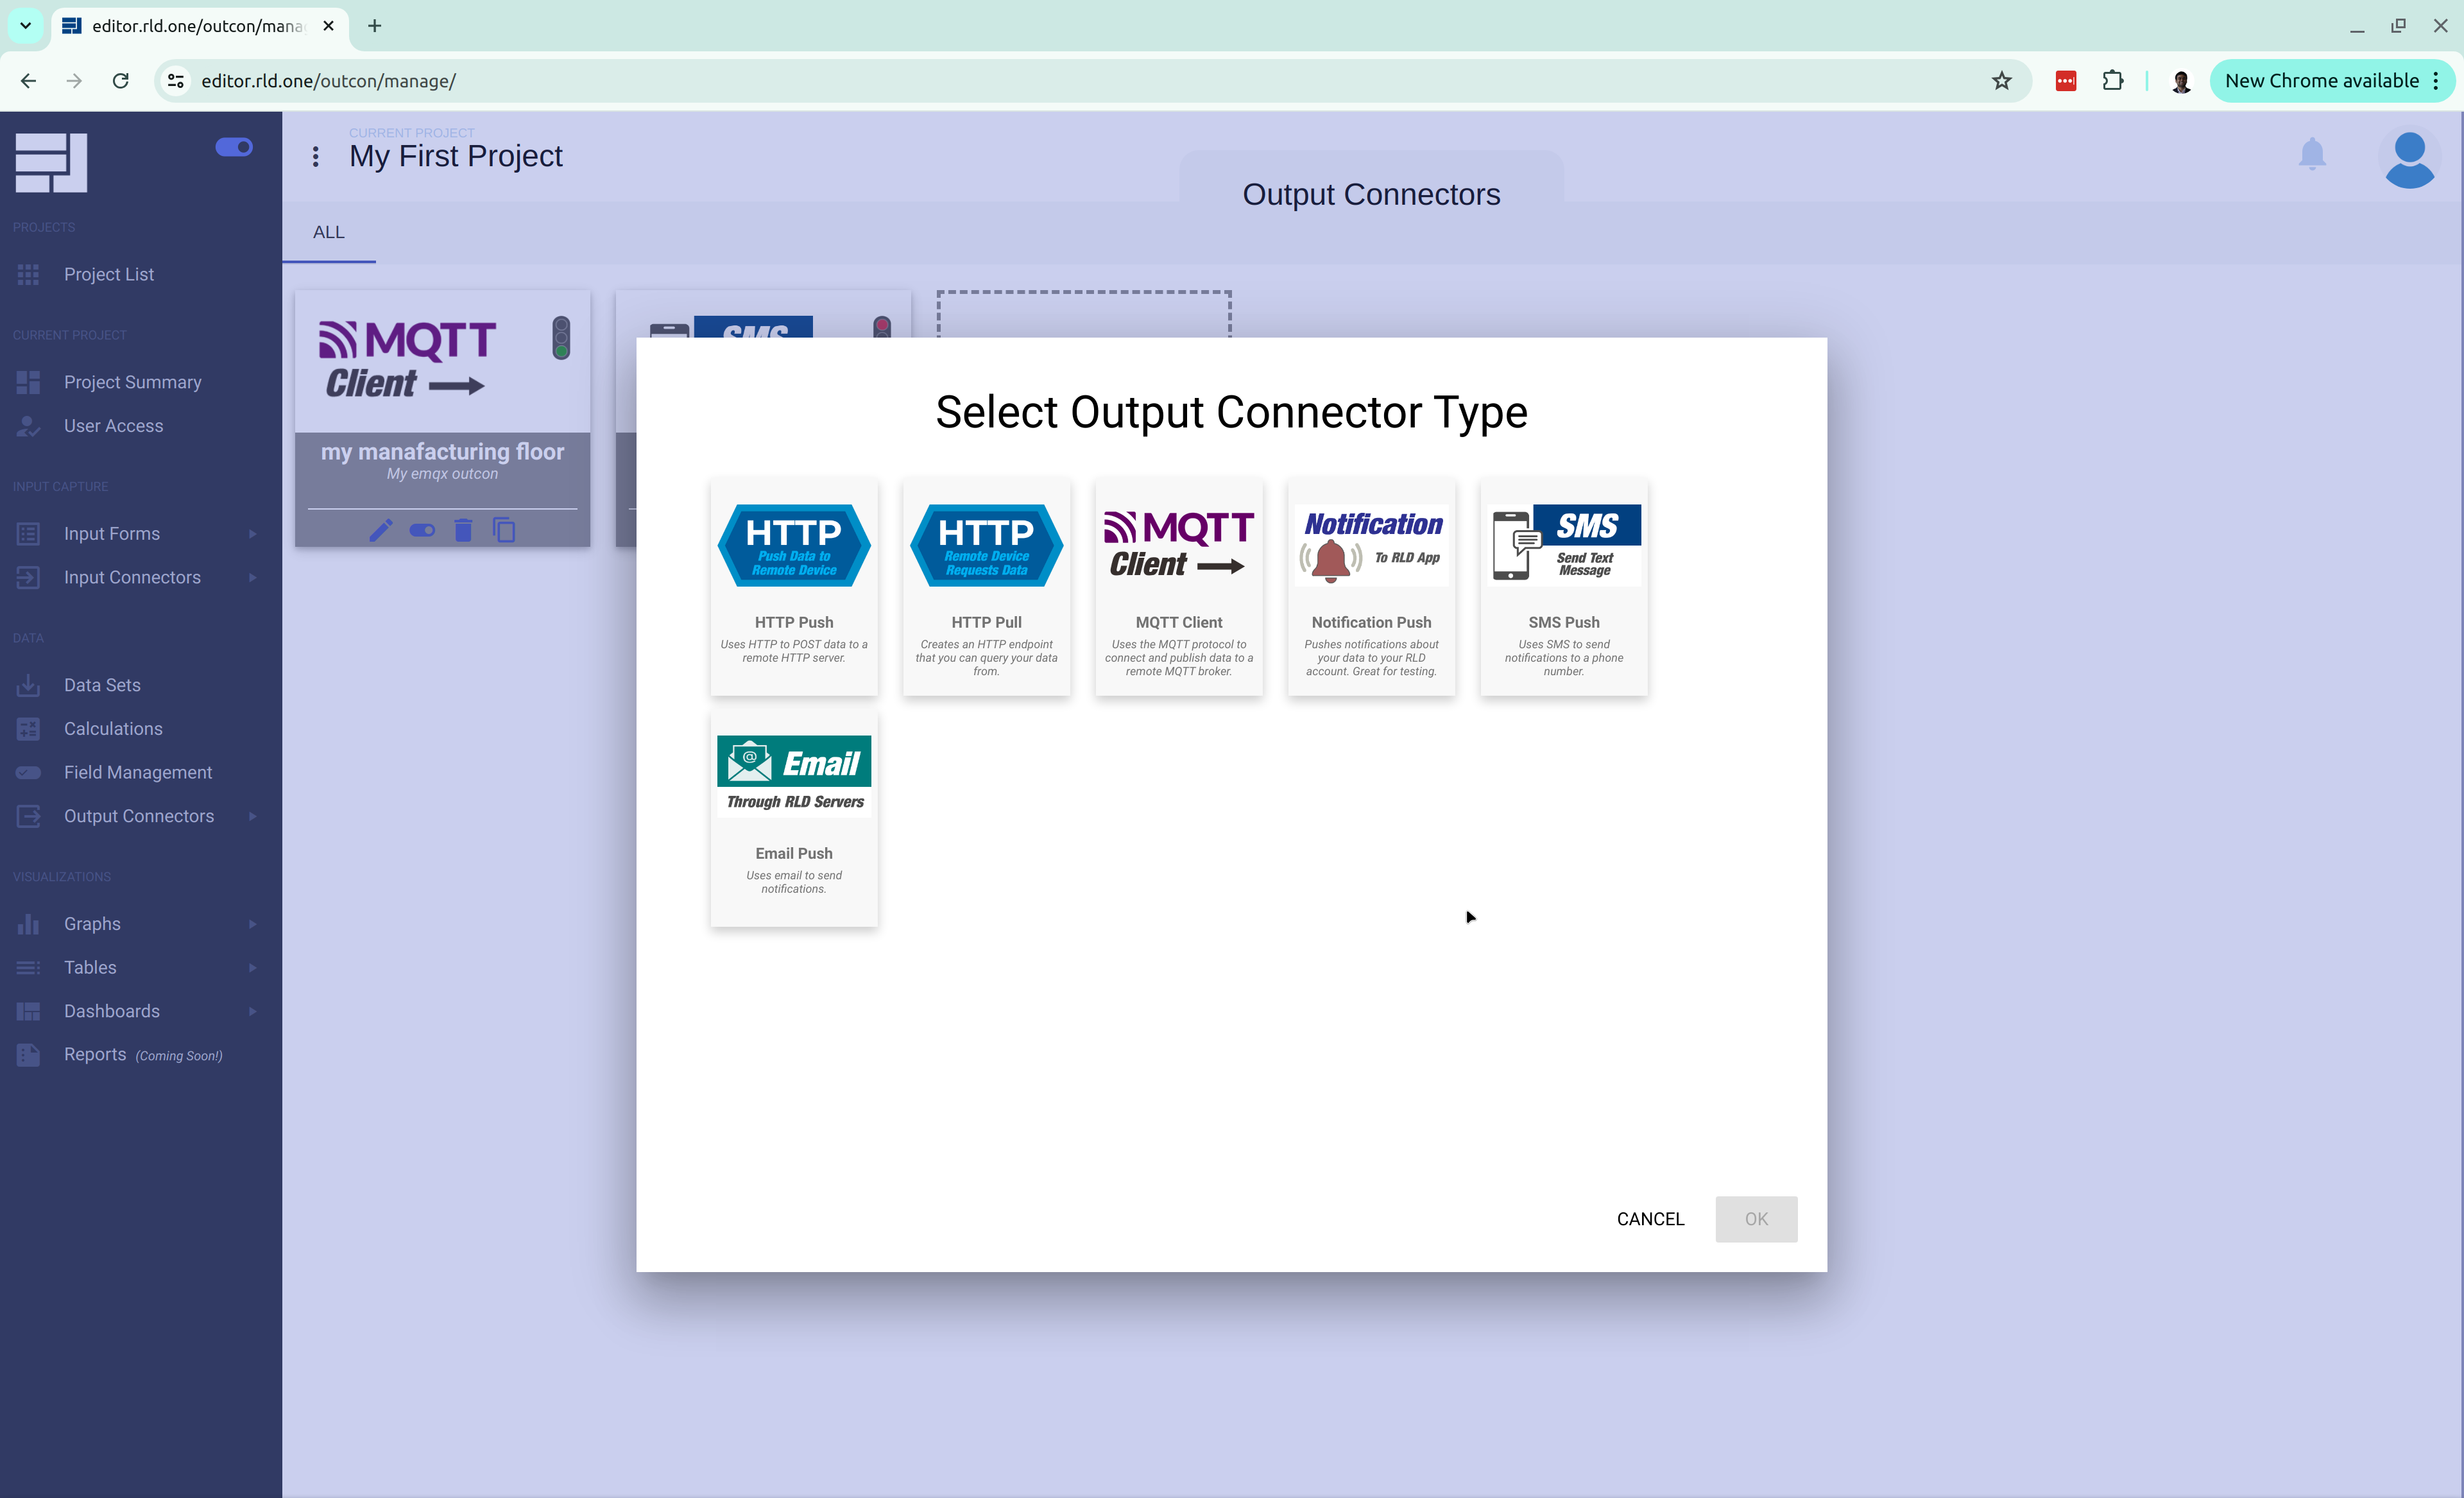Viewport: 2464px width, 1498px height.
Task: Expand Output Connectors submenu arrow
Action: [252, 816]
